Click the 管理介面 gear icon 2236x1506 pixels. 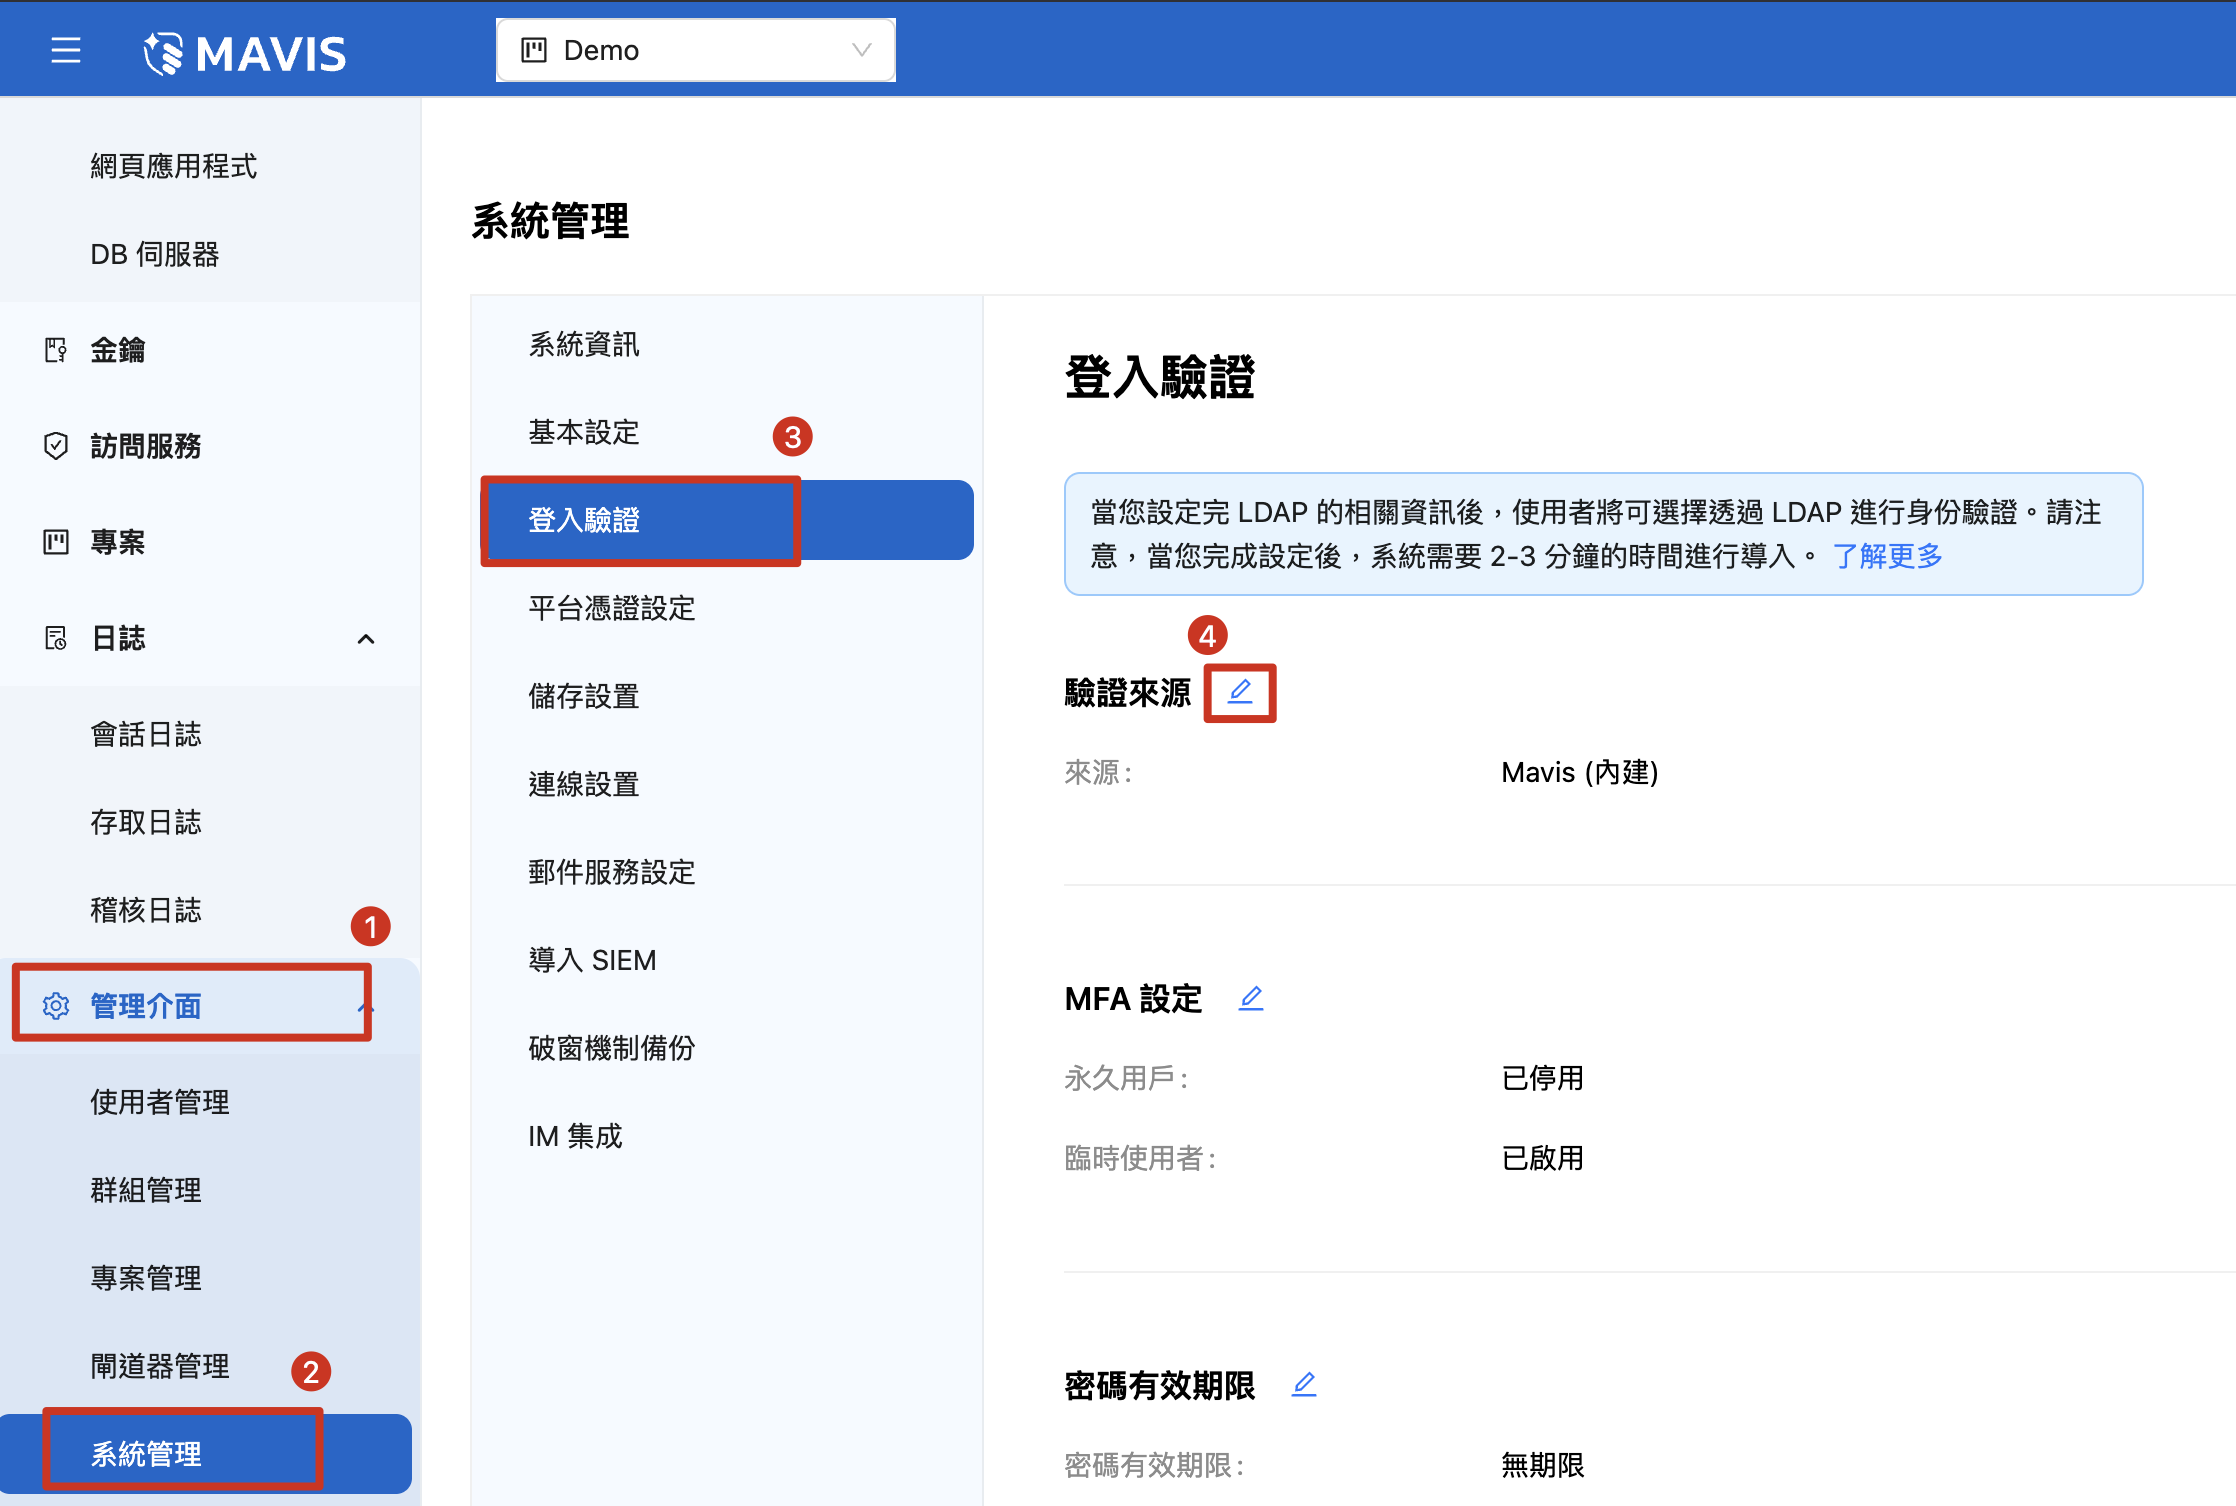pos(56,1006)
